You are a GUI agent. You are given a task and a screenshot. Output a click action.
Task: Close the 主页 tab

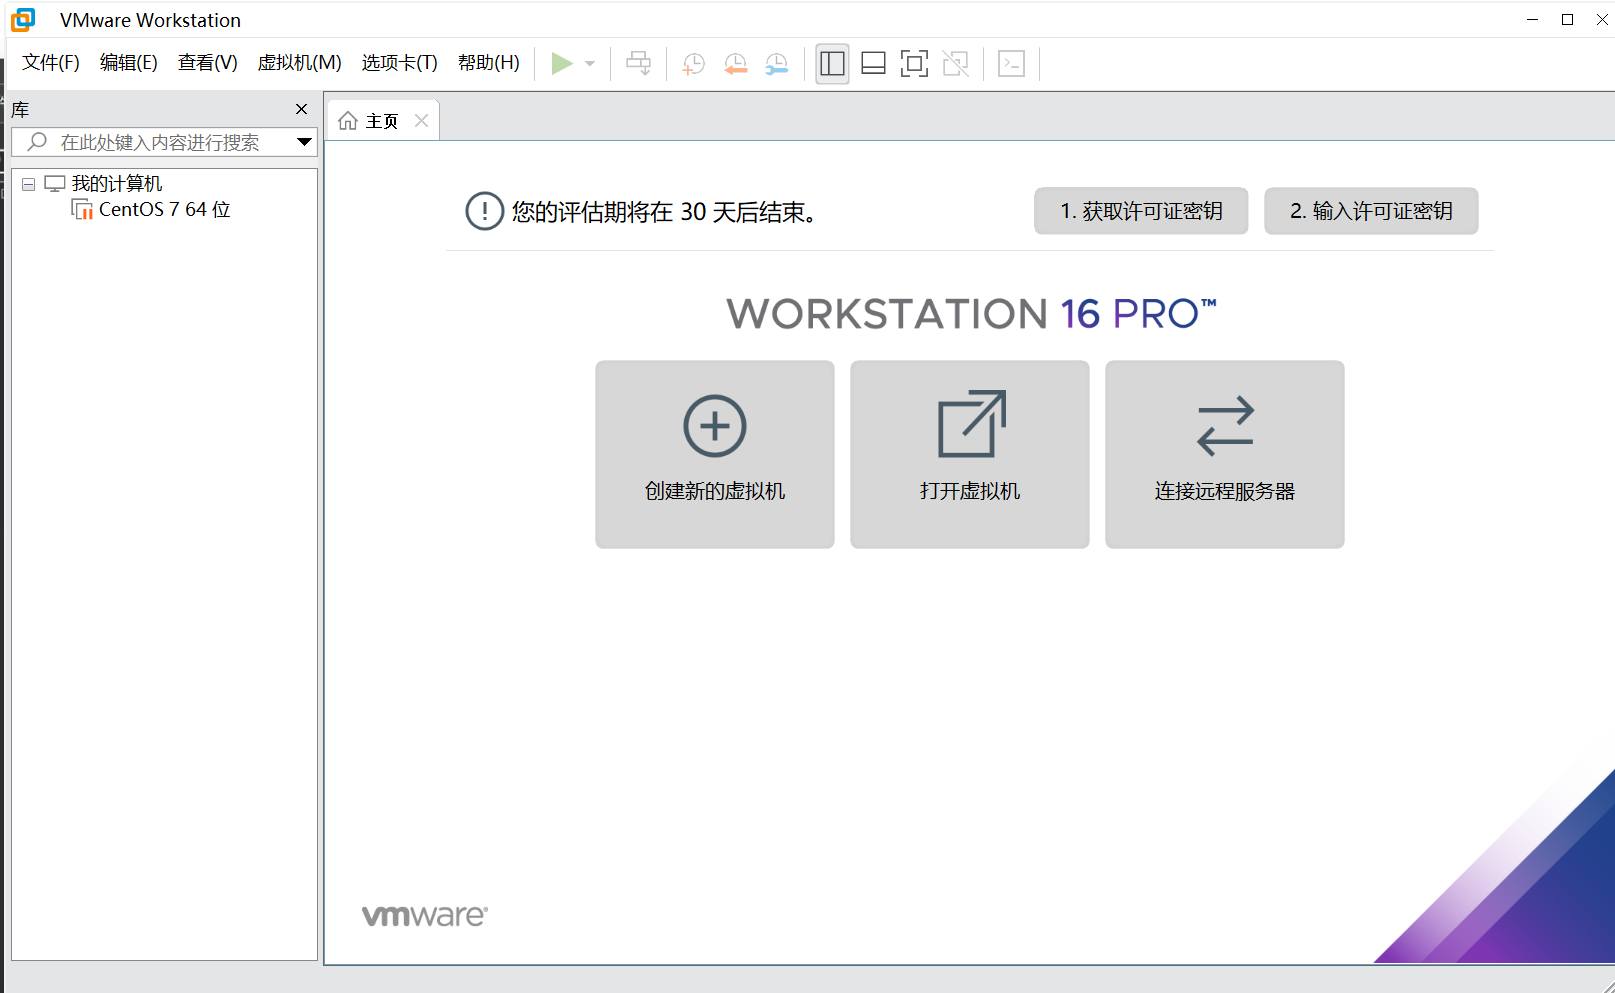coord(421,121)
